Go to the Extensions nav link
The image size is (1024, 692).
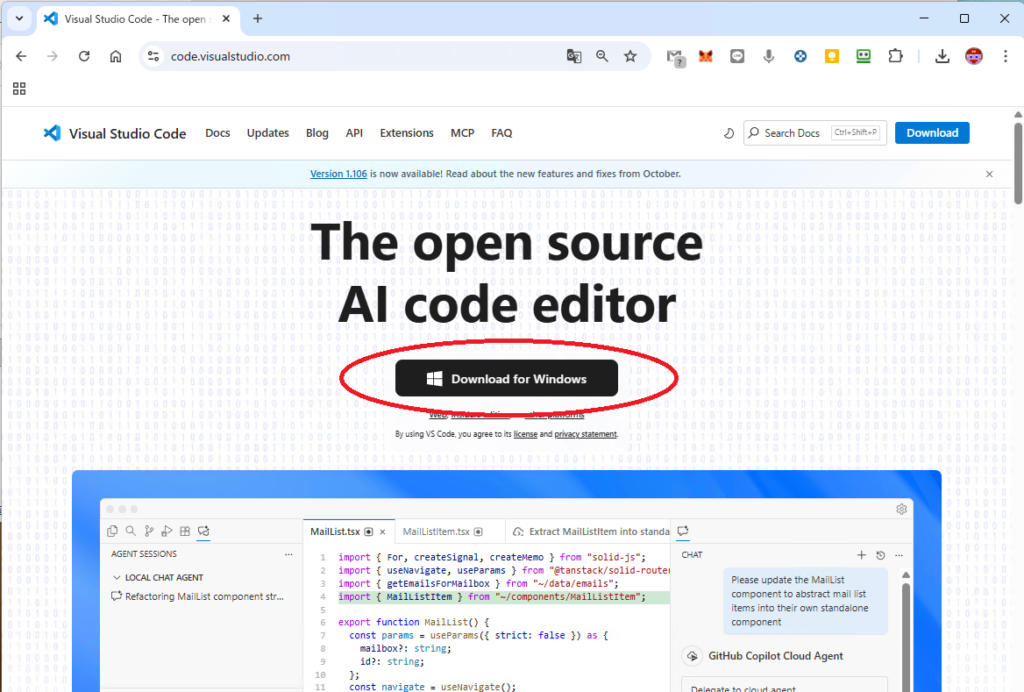pyautogui.click(x=406, y=133)
